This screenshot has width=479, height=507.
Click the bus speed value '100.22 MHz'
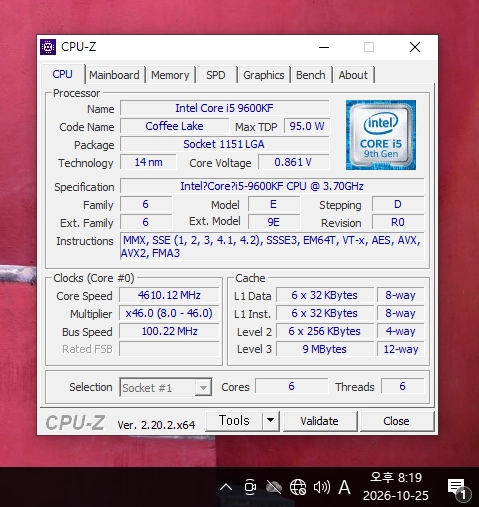(x=169, y=331)
